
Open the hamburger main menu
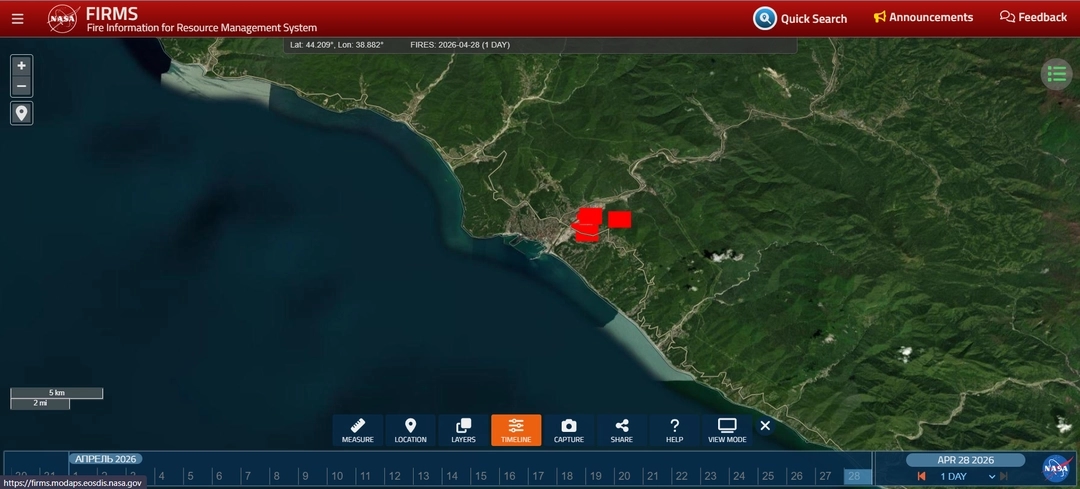coord(17,18)
